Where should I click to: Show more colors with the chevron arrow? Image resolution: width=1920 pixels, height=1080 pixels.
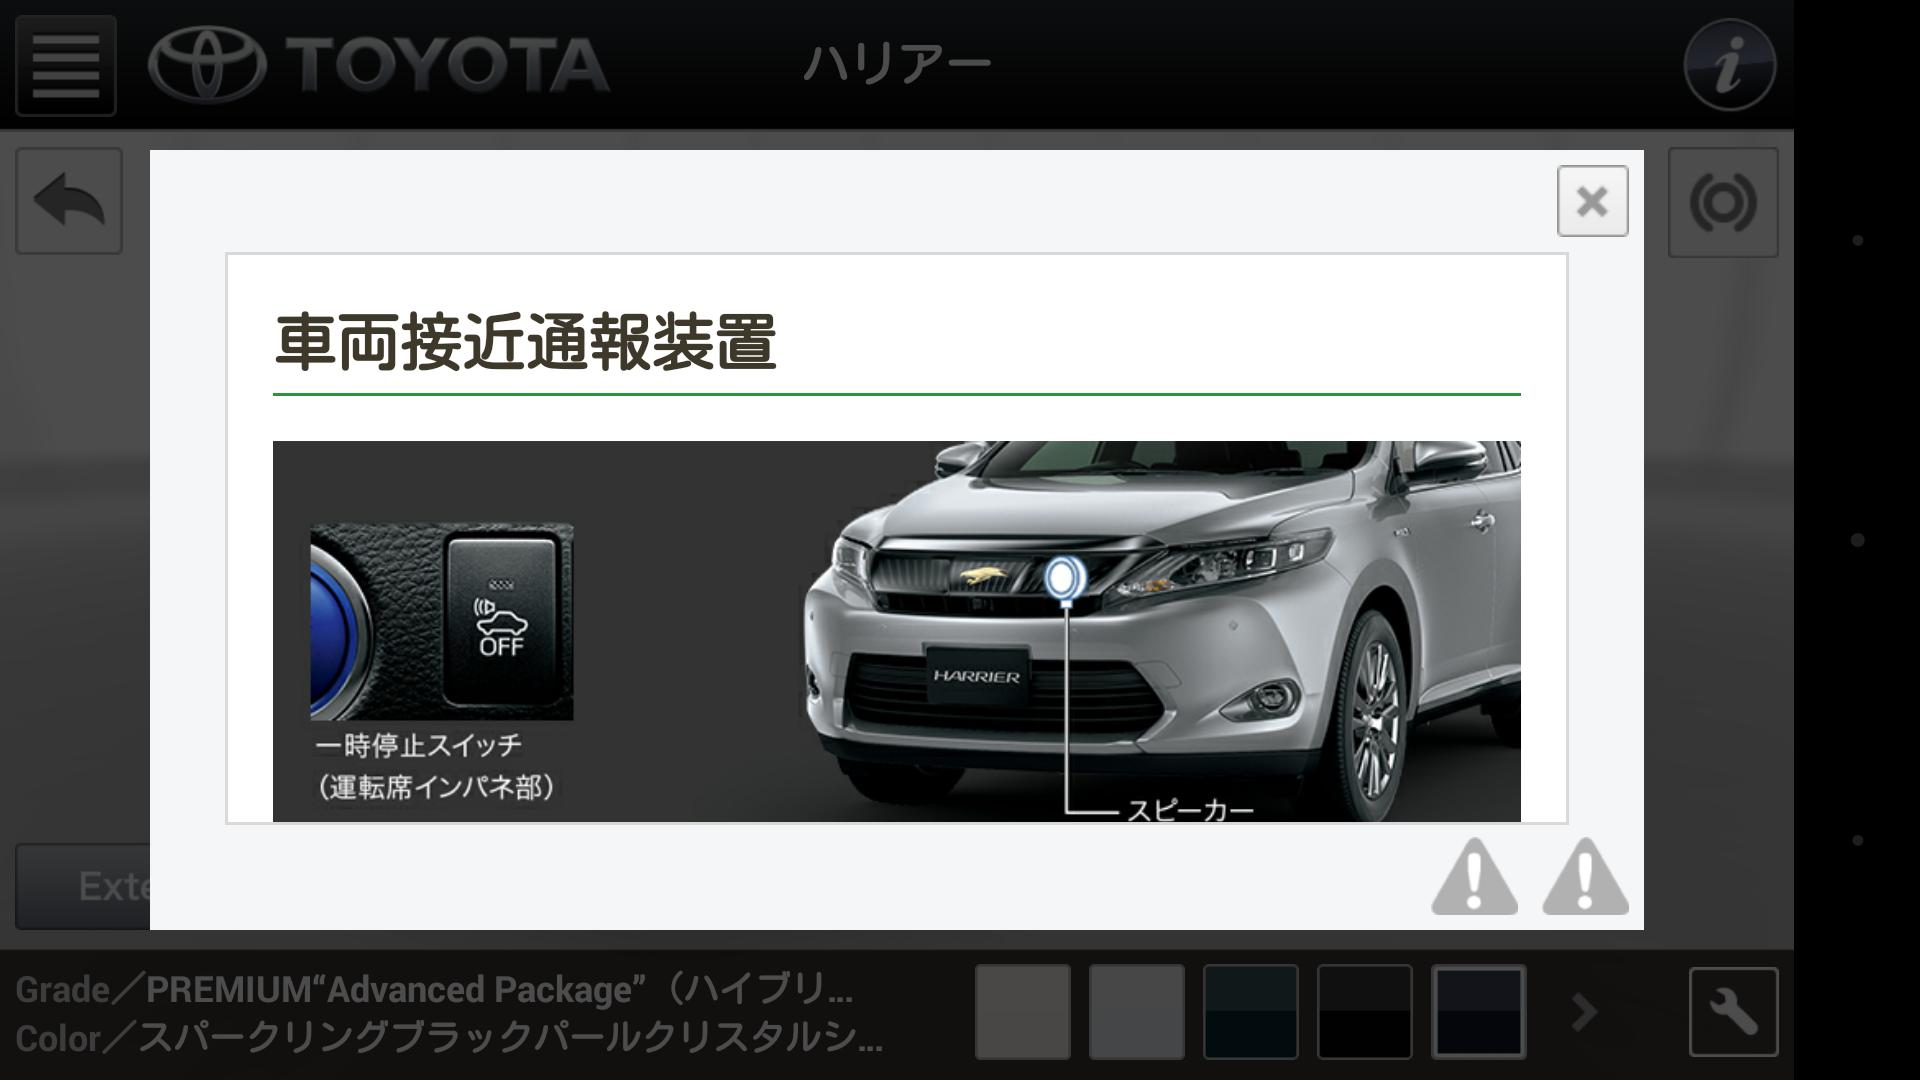pos(1584,1012)
